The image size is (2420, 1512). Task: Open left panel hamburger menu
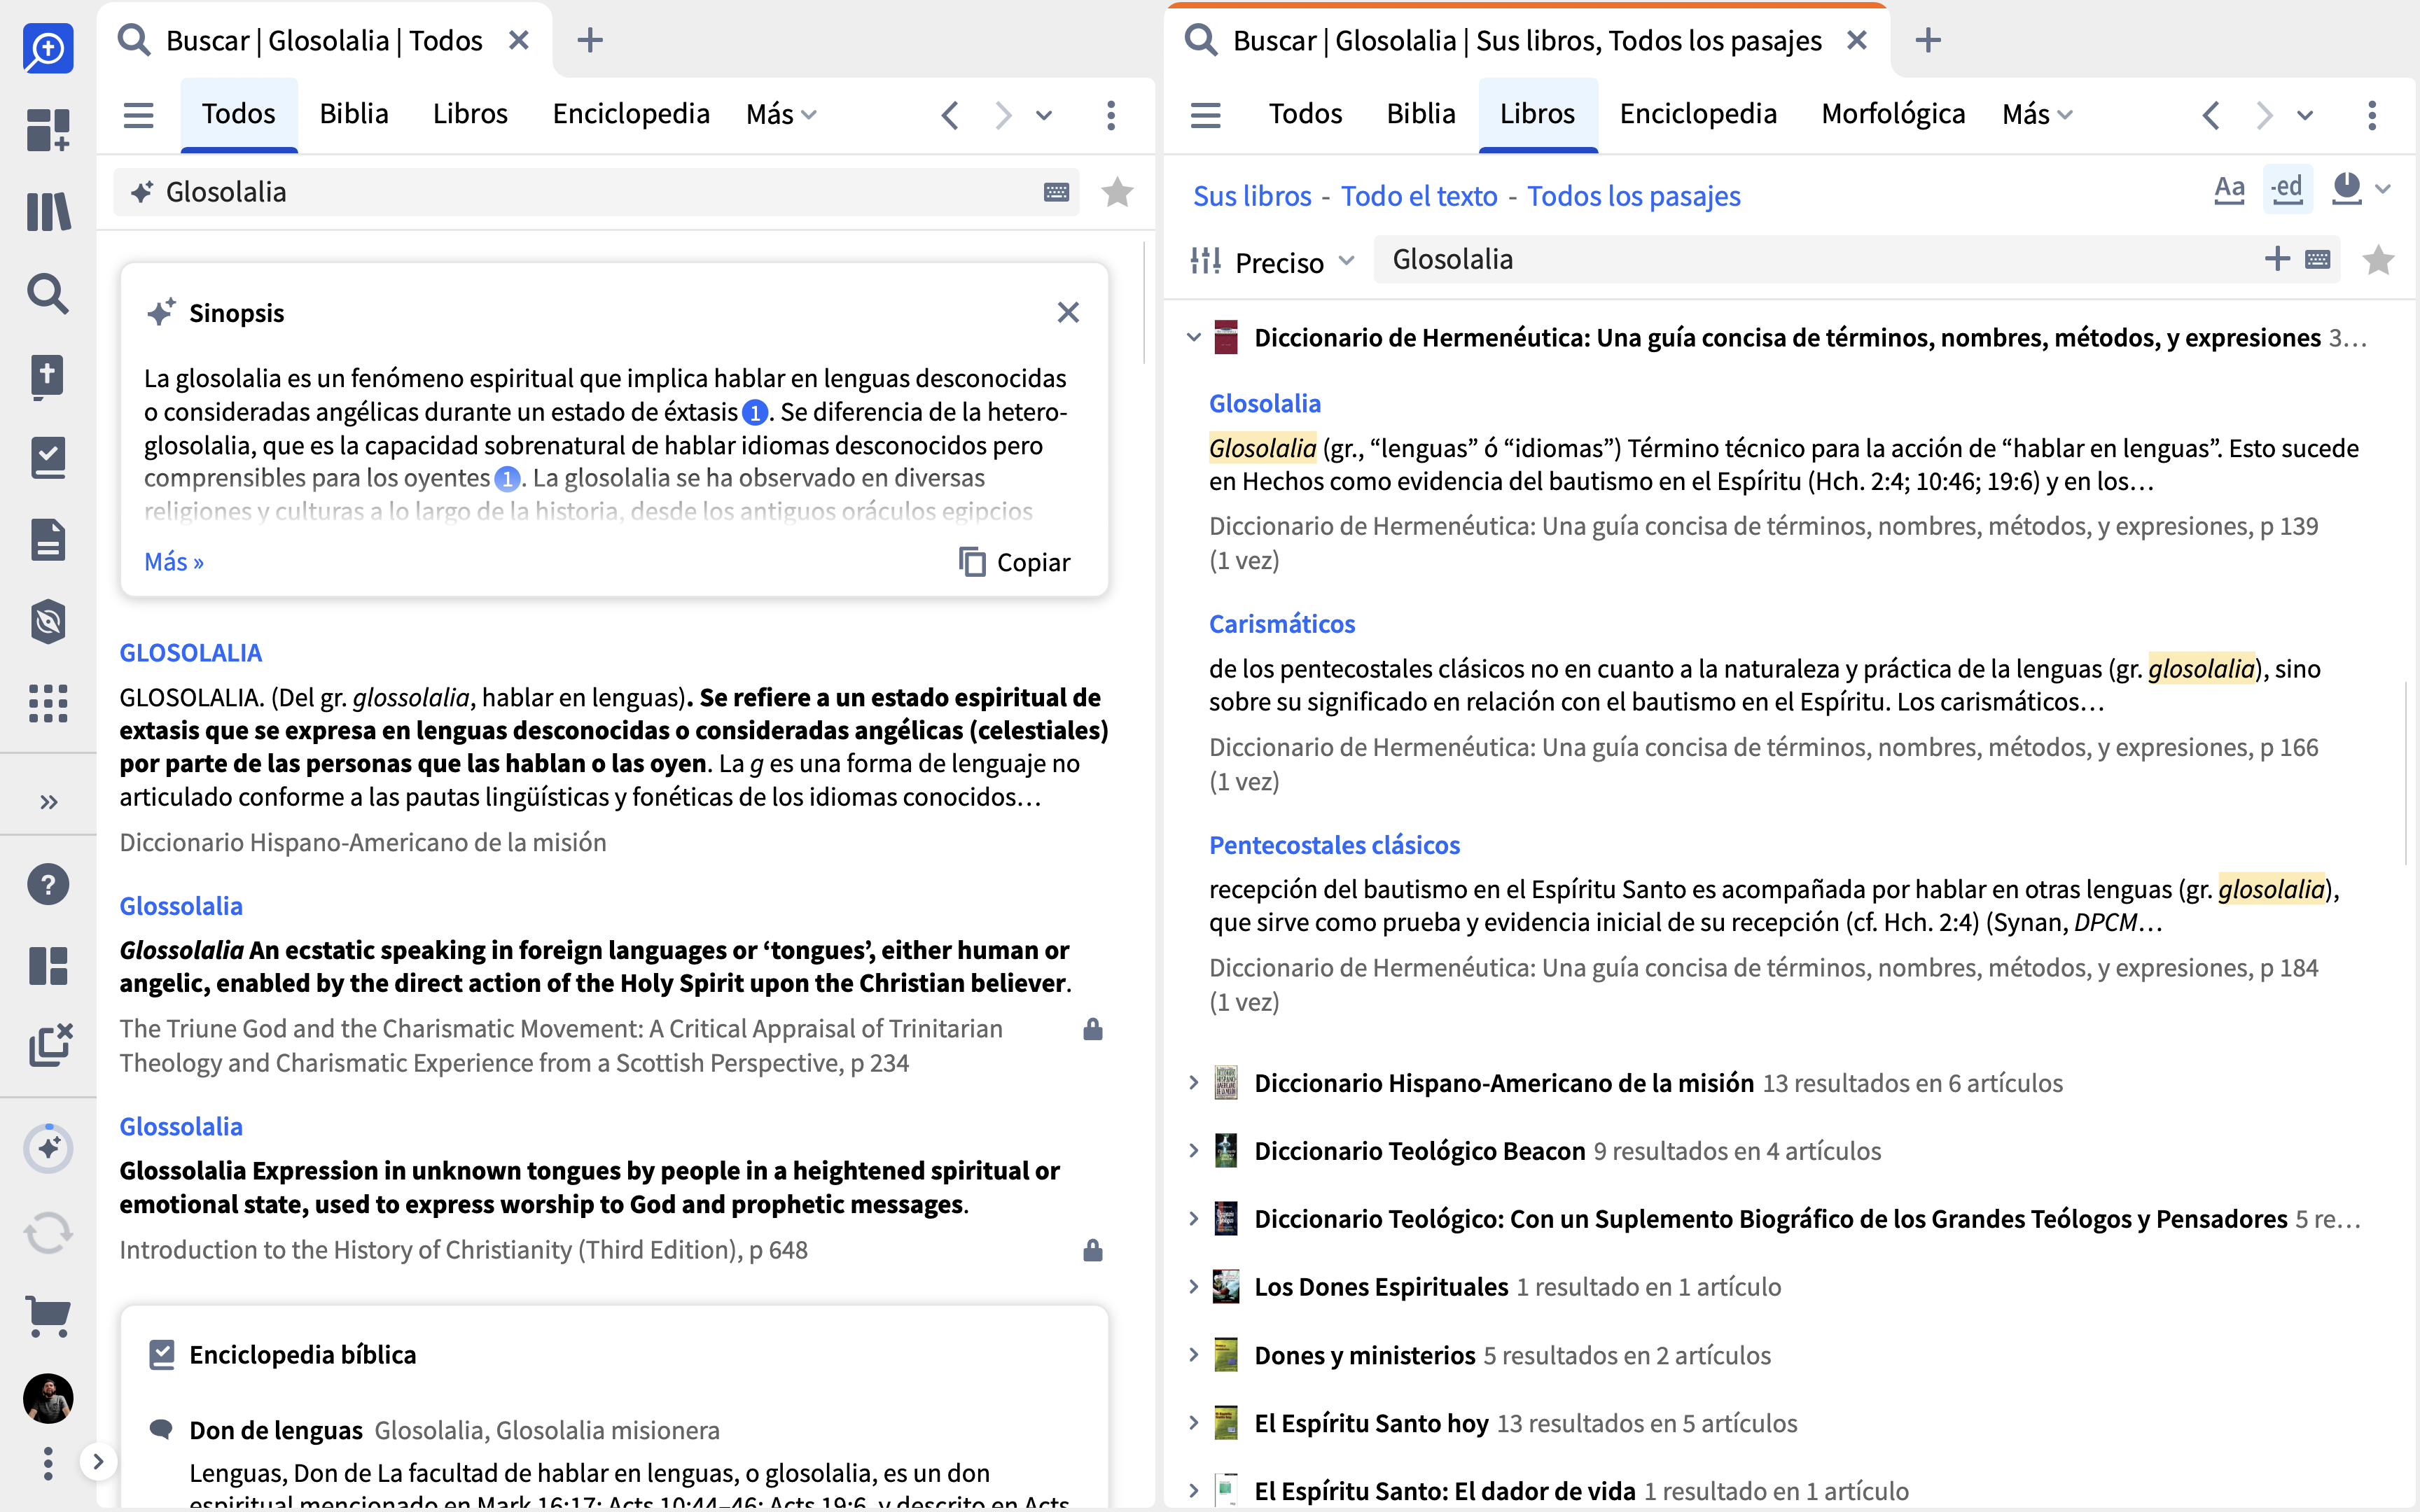[x=138, y=115]
